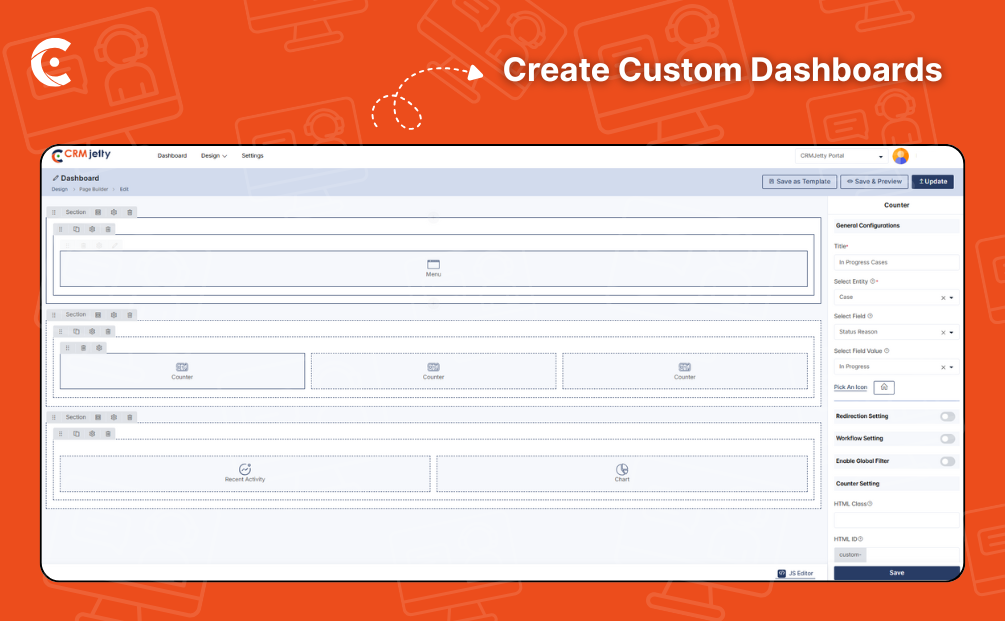Click the Title field containing In Progress Cases

(895, 263)
